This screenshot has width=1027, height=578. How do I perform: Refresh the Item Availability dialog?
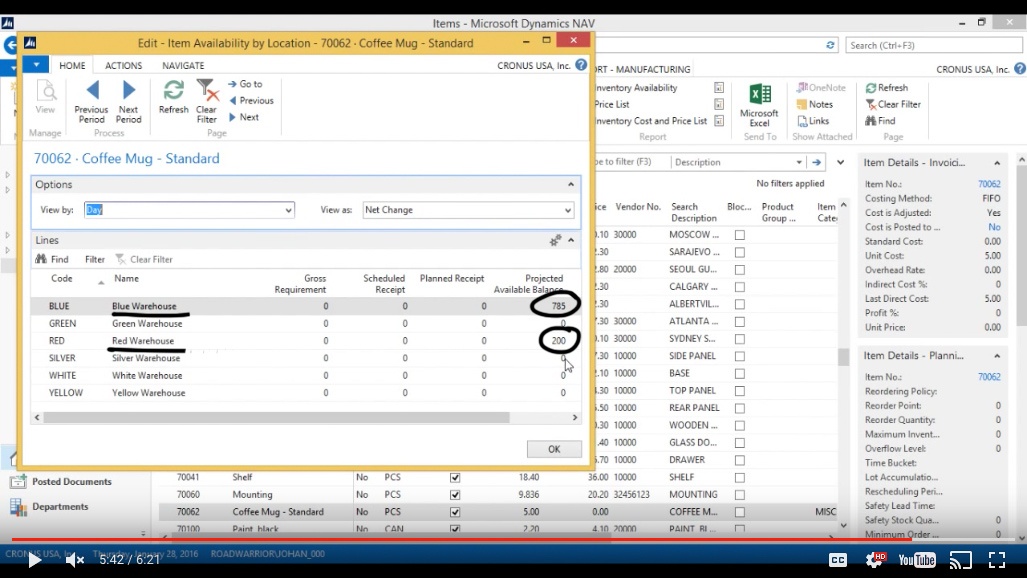tap(174, 97)
